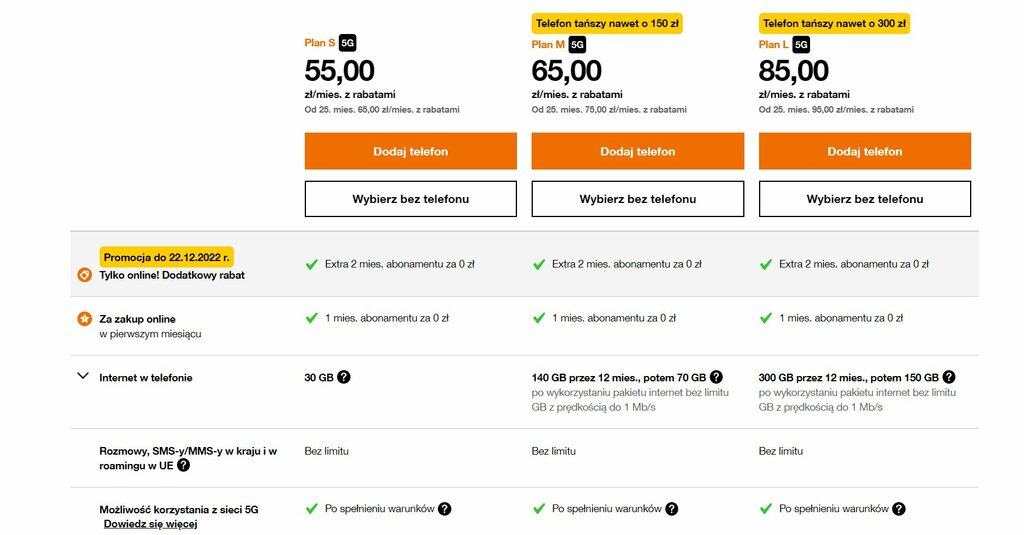Open 5G conditions help in Plan L column
Image resolution: width=1024 pixels, height=535 pixels.
click(899, 509)
